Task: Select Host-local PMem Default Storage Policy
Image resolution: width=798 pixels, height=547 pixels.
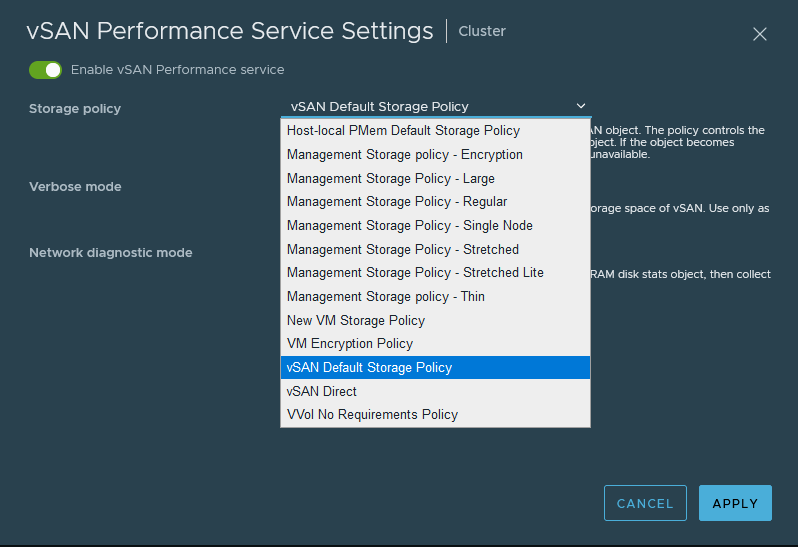Action: 435,131
